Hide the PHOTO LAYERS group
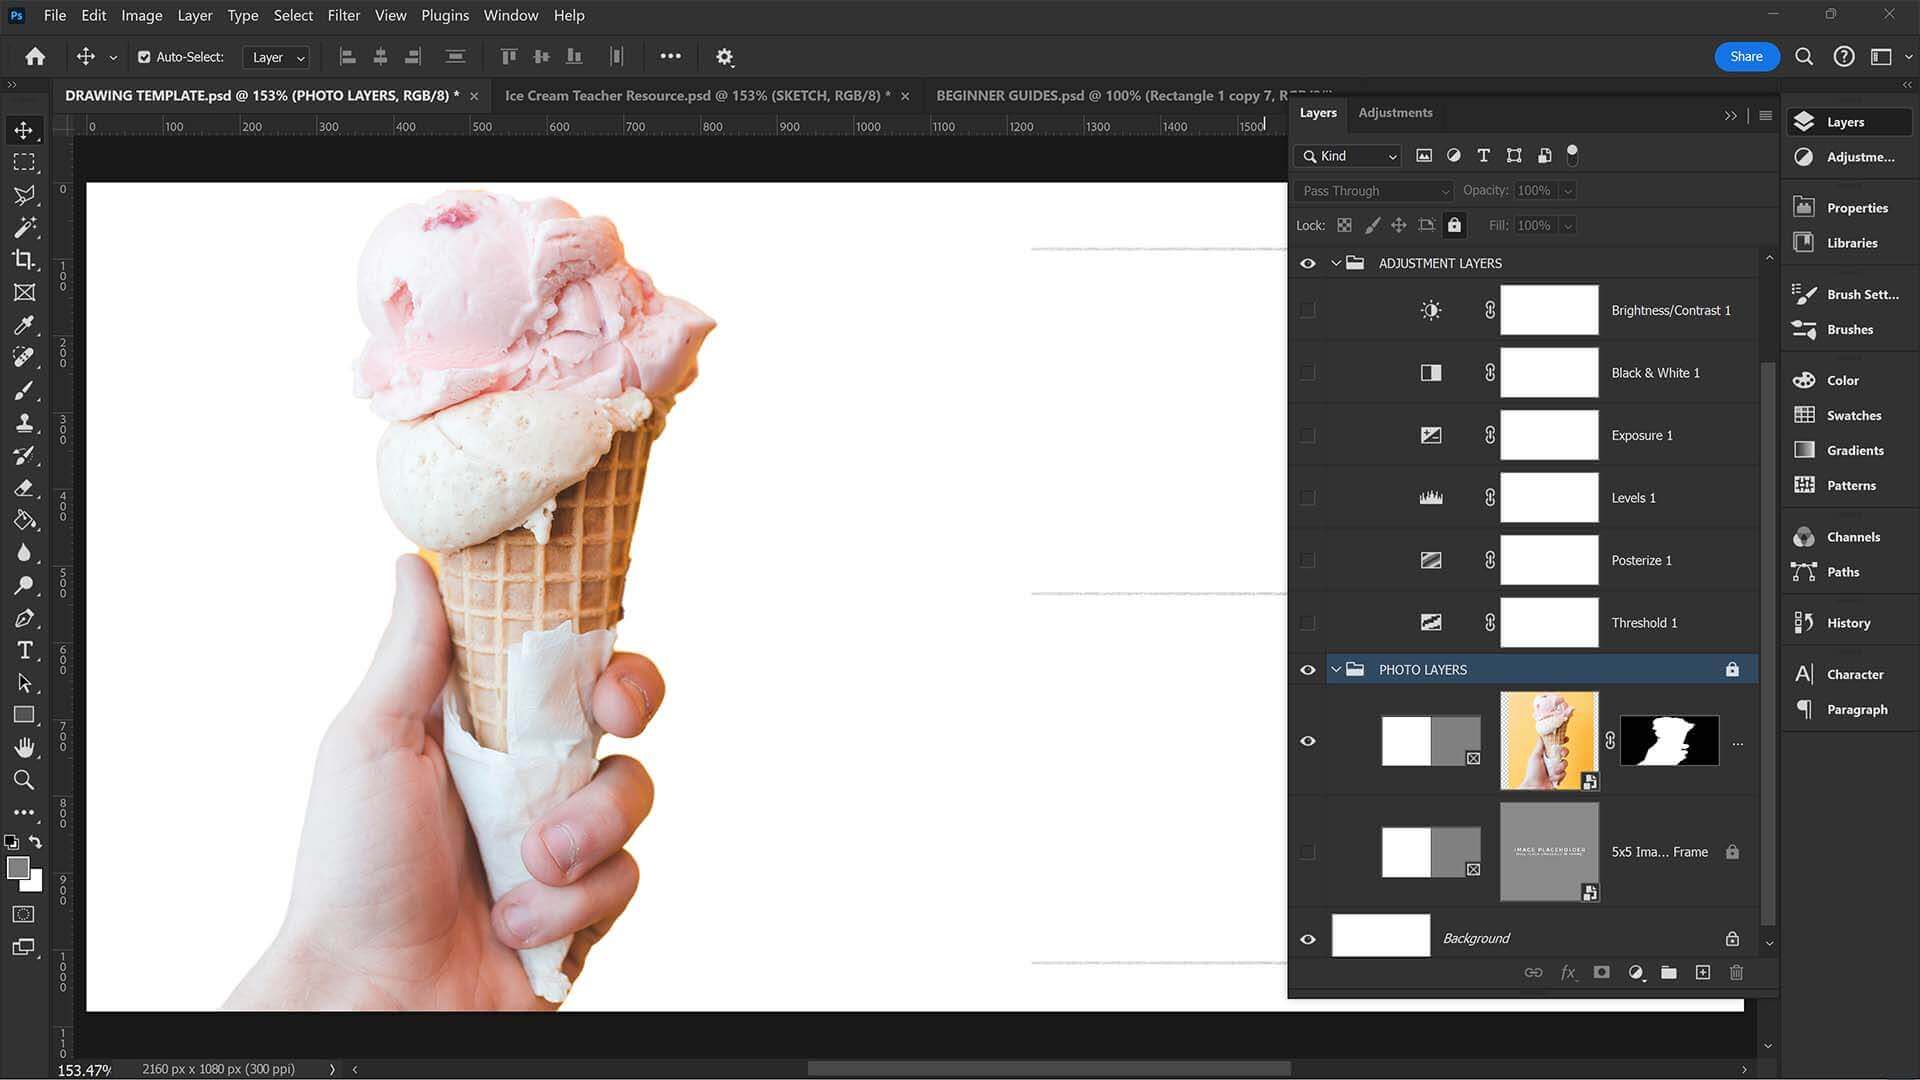This screenshot has height=1080, width=1920. [x=1307, y=669]
